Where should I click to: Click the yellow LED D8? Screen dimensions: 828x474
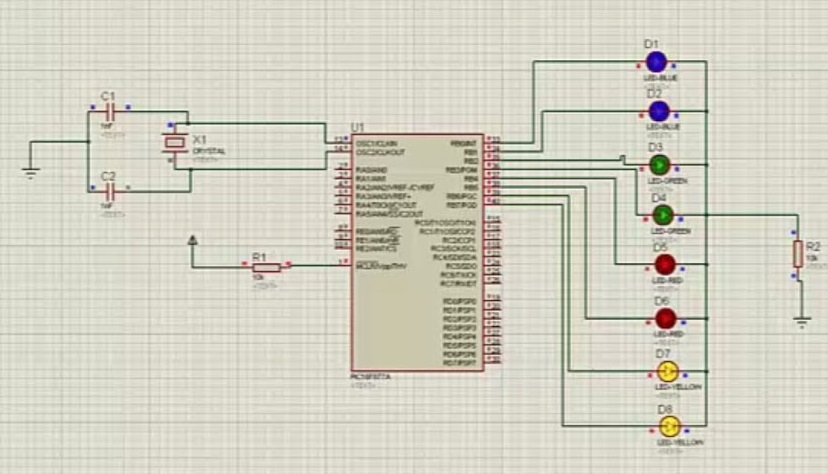pyautogui.click(x=670, y=426)
